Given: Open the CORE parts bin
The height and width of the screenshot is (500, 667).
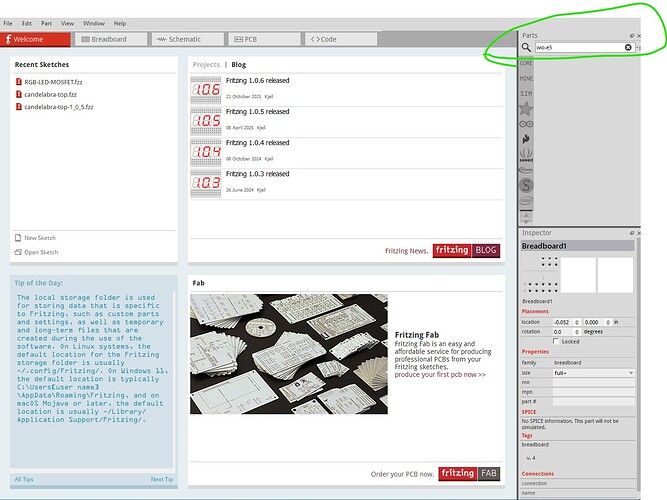Looking at the screenshot, I should tap(526, 63).
